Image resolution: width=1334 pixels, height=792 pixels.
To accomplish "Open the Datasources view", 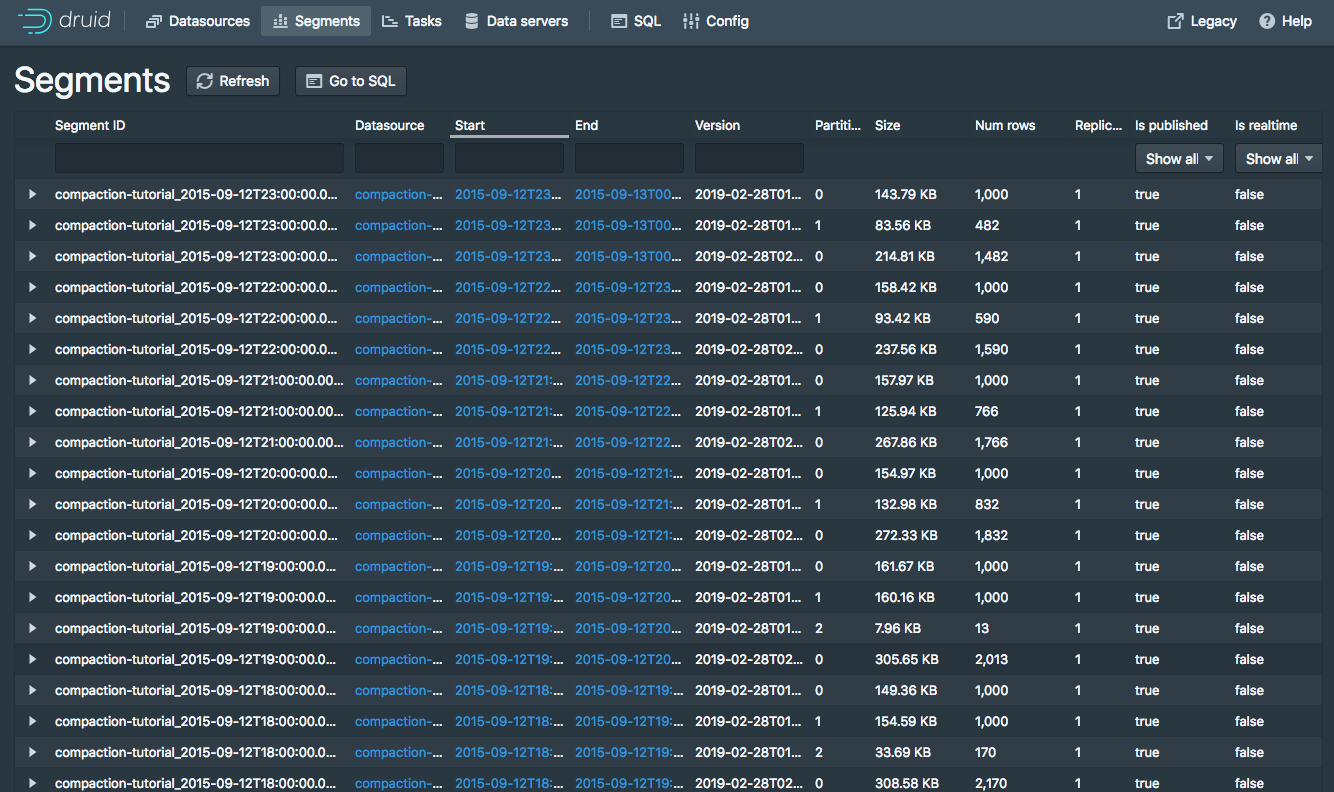I will pos(198,21).
